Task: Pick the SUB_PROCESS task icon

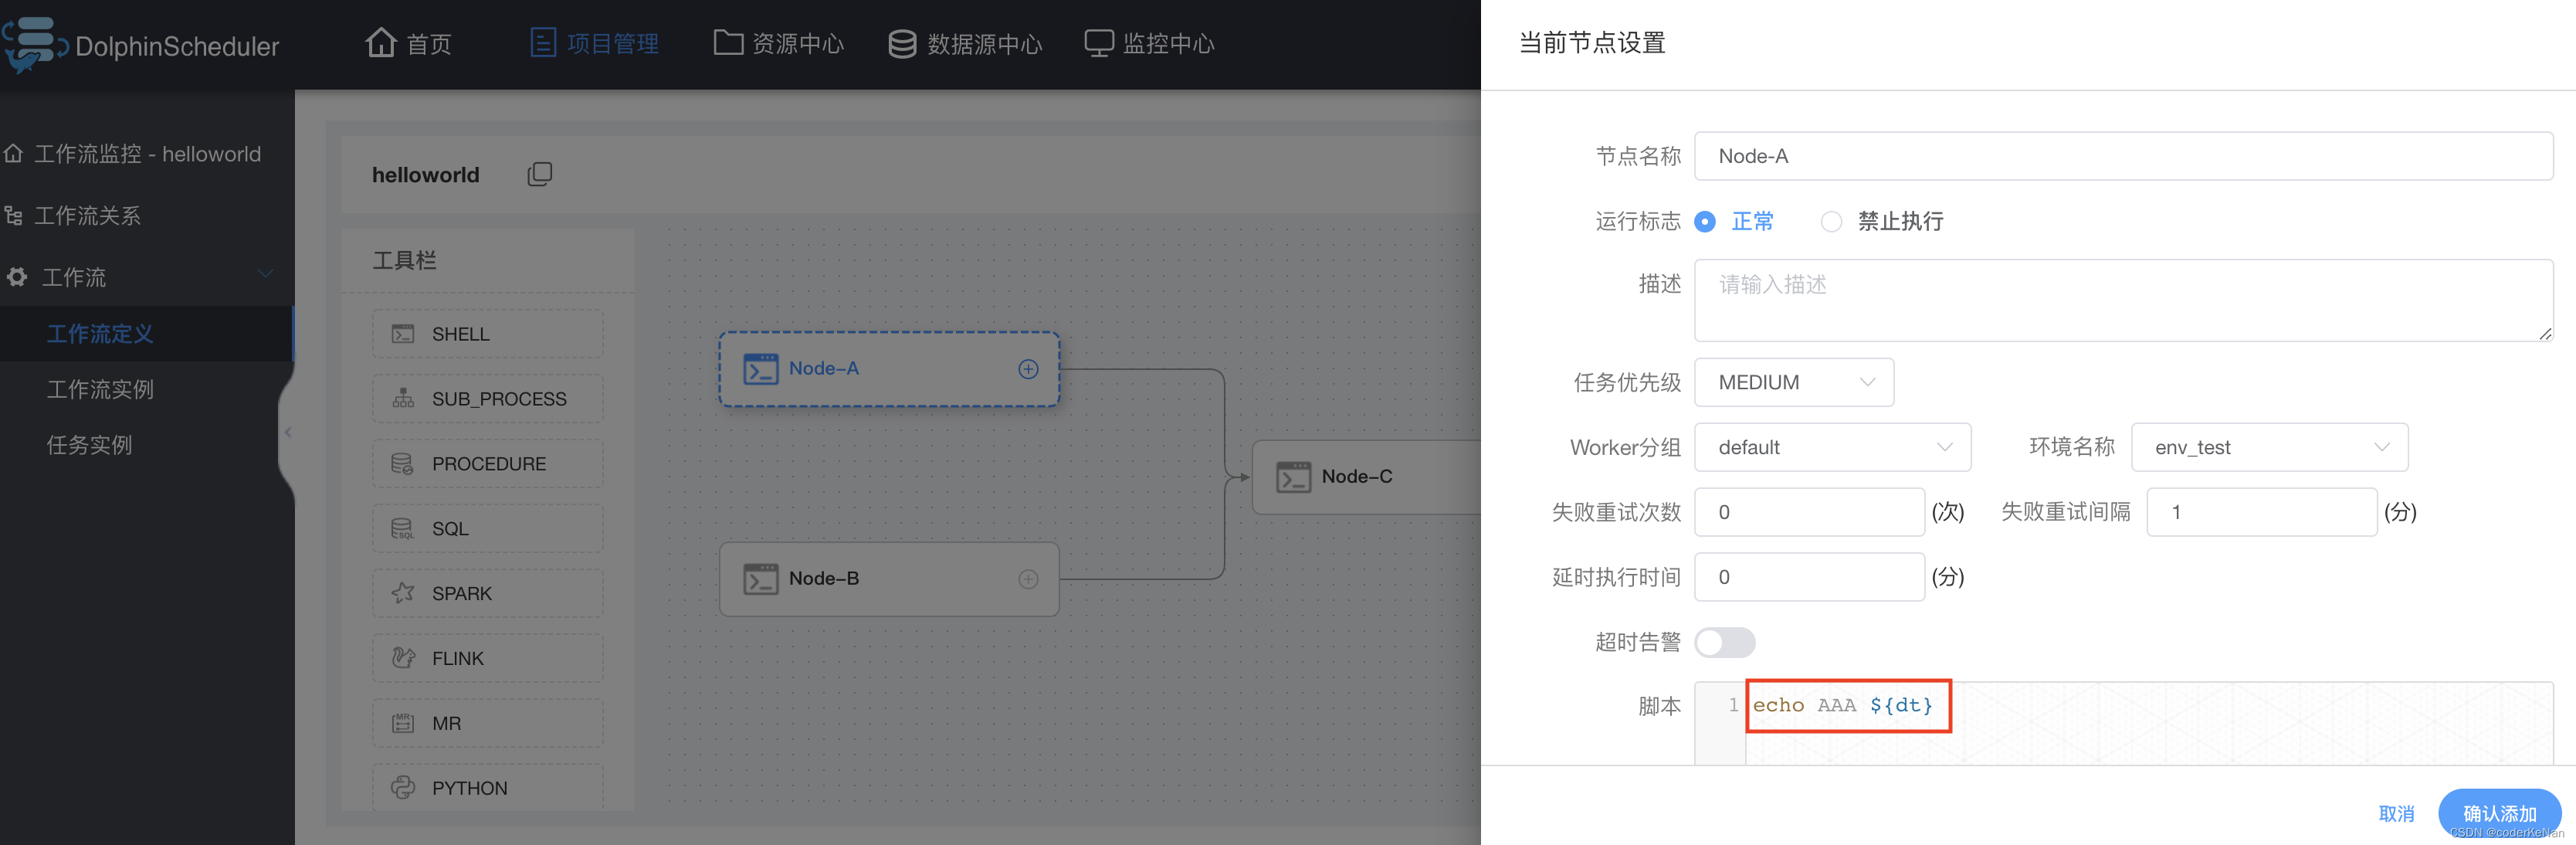Action: (403, 399)
